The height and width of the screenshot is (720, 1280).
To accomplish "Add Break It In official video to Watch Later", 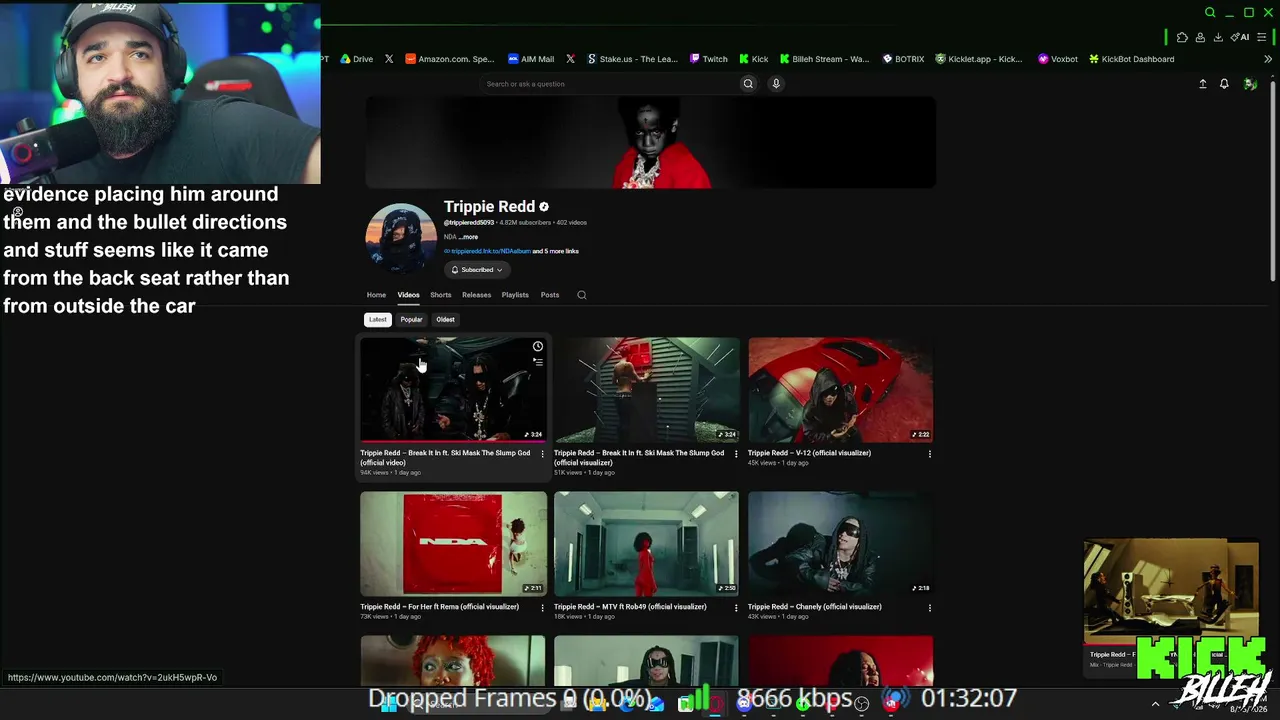I will (538, 346).
